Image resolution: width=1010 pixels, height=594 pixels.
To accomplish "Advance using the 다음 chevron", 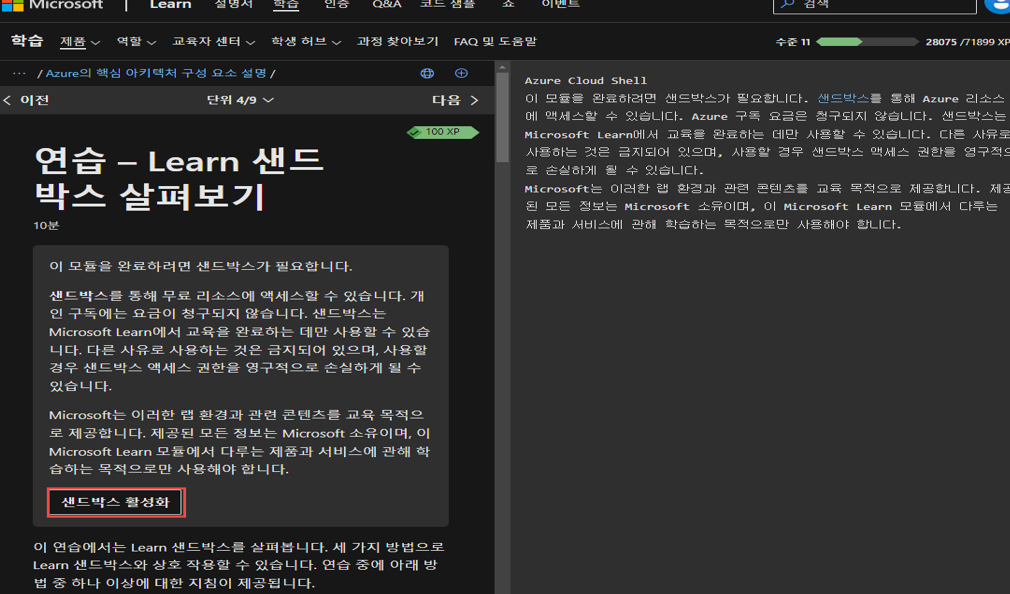I will [473, 100].
